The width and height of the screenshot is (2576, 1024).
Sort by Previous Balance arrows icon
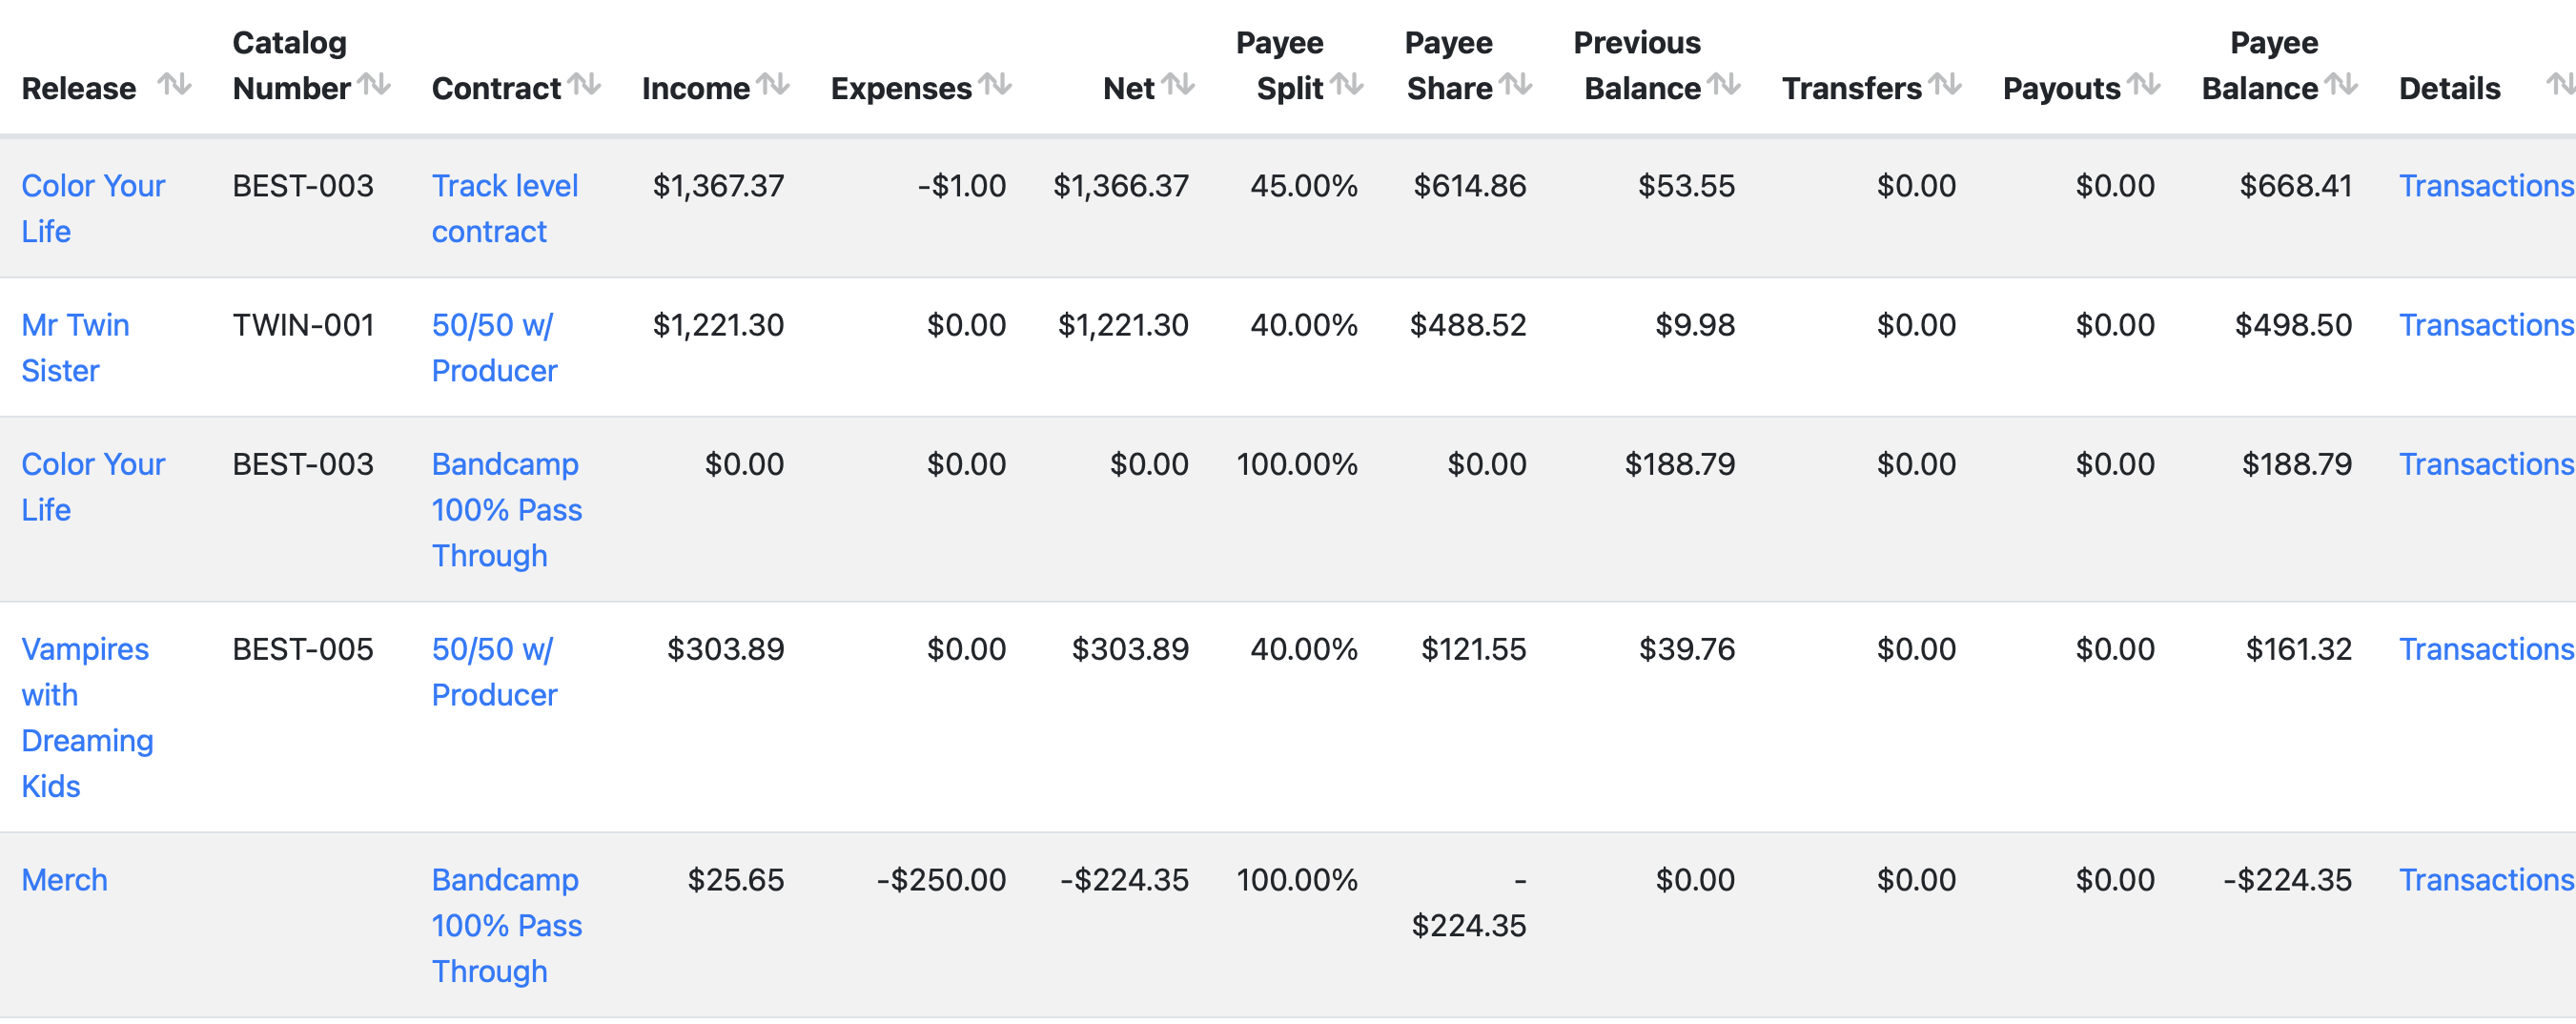(x=1724, y=85)
